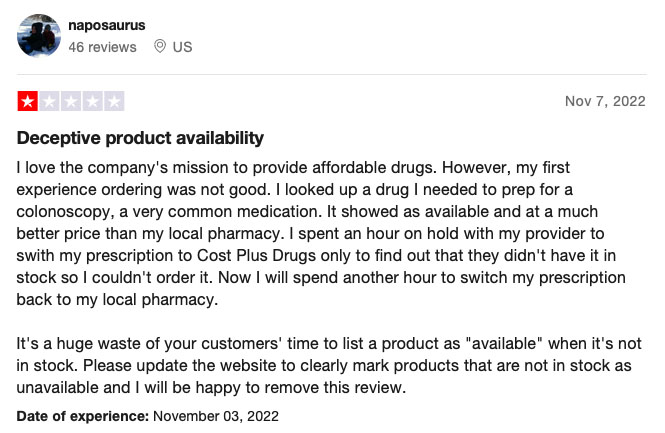The width and height of the screenshot is (665, 433).
Task: Click the November 03, 2022 experience date
Action: tap(216, 416)
